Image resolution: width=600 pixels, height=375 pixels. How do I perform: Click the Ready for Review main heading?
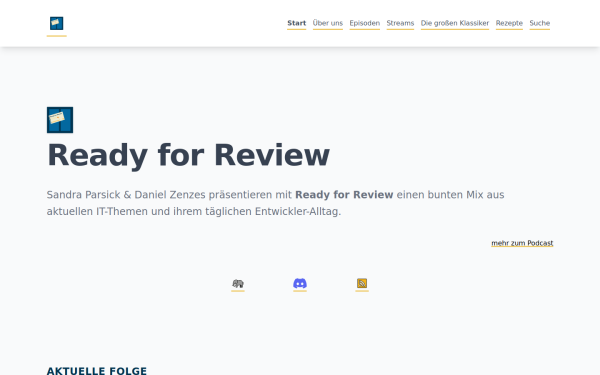click(188, 155)
